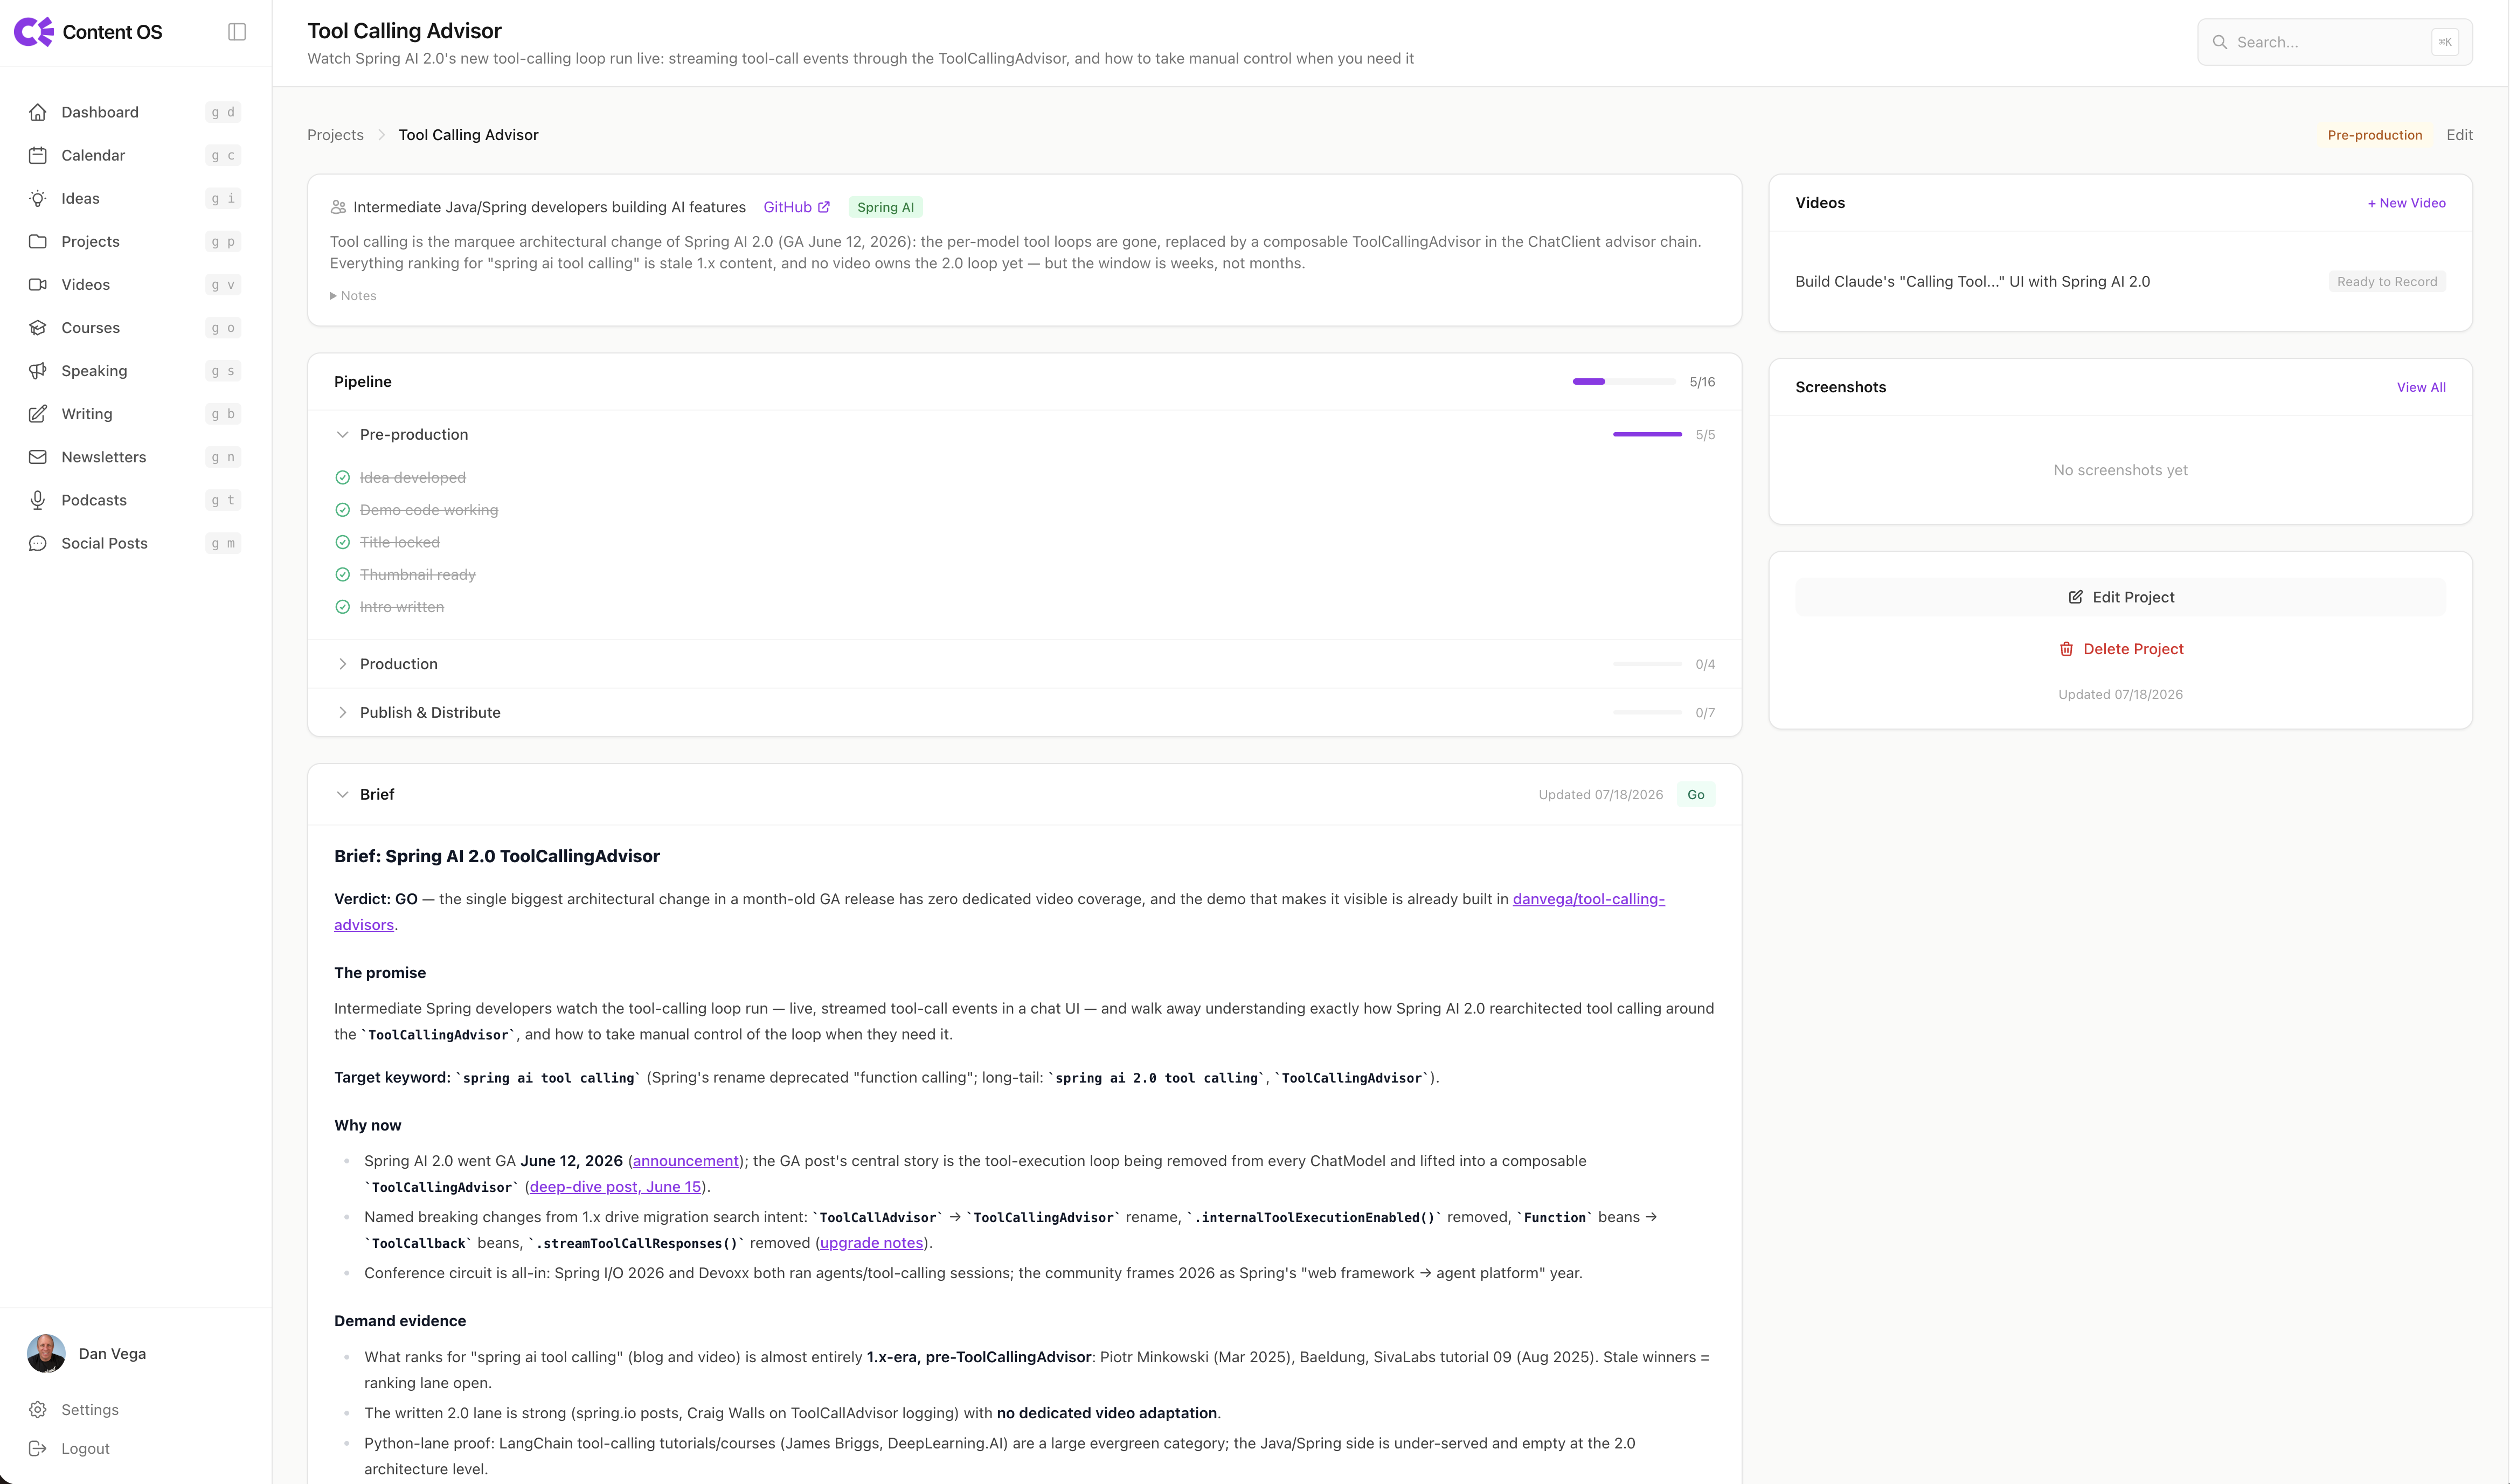This screenshot has height=1484, width=2510.
Task: Click the Pre-production status badge
Action: coord(2374,135)
